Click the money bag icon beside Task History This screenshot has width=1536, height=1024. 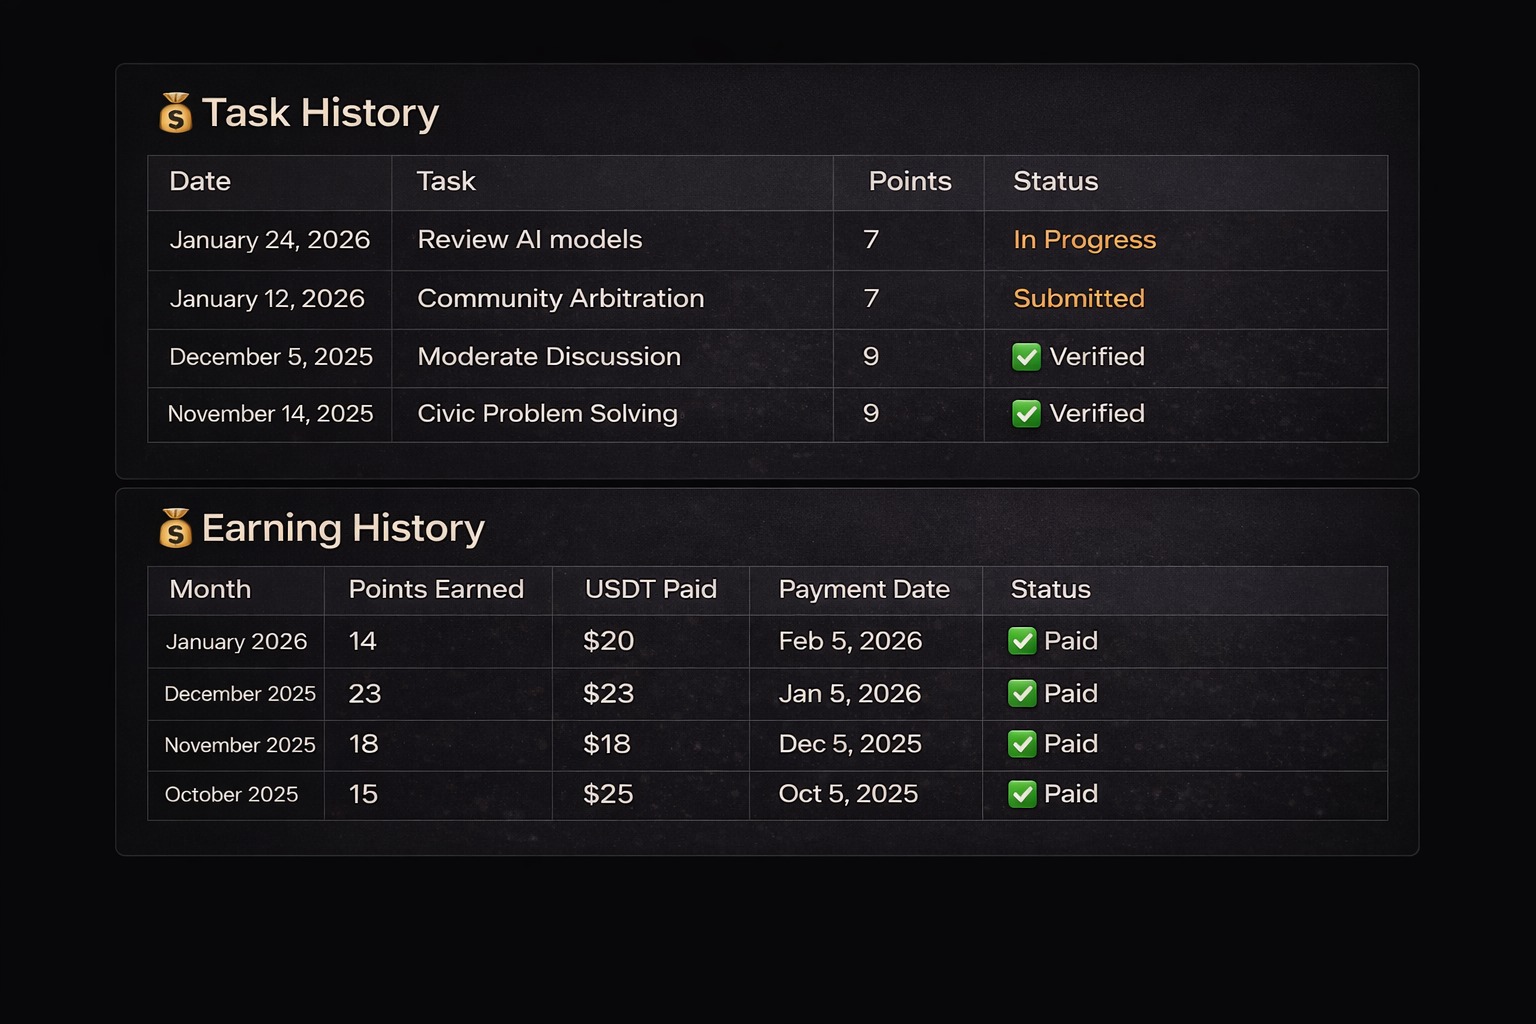point(176,112)
